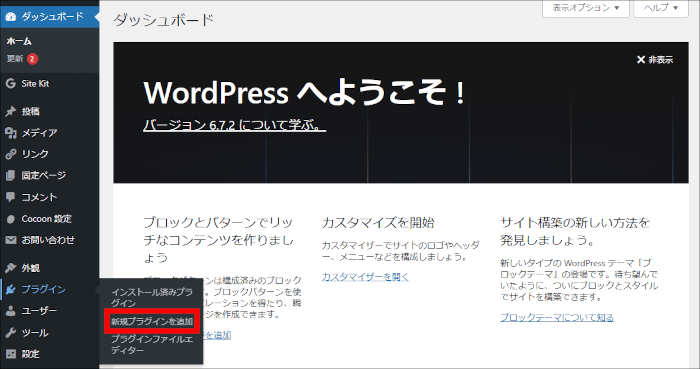The width and height of the screenshot is (700, 369).
Task: Open 更新 submenu item
Action: click(15, 58)
